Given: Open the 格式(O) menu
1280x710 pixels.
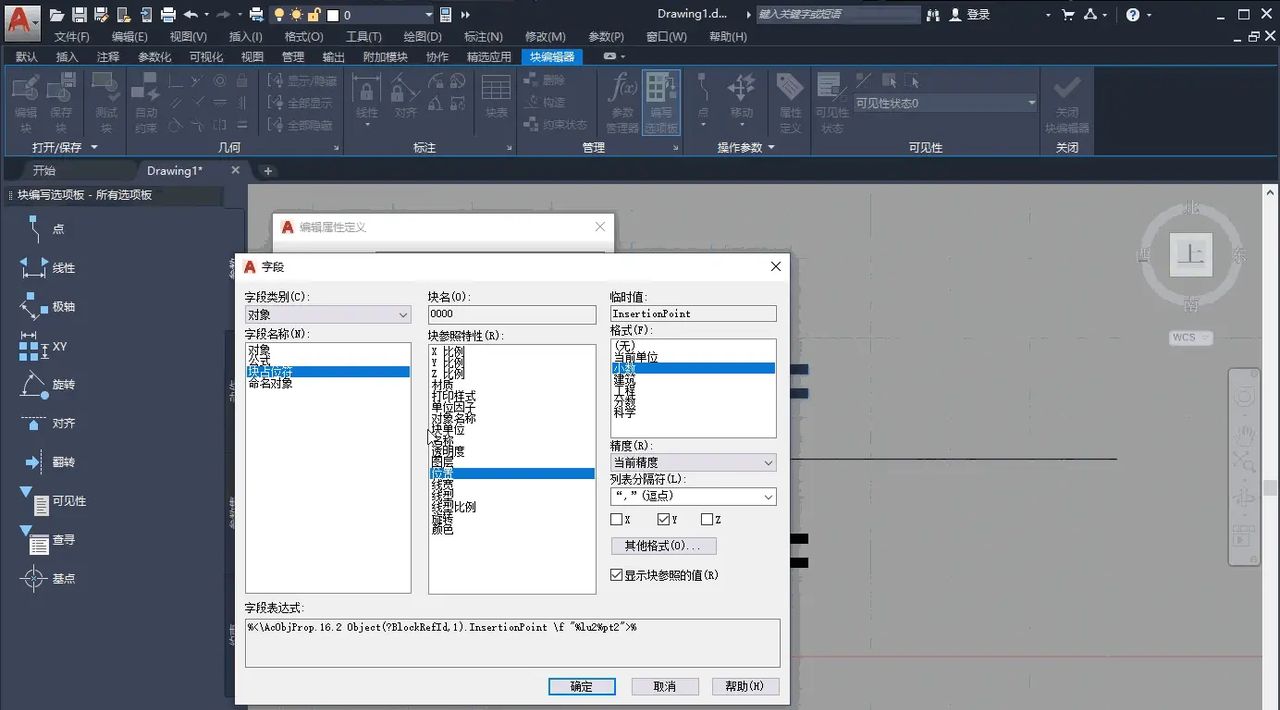Looking at the screenshot, I should point(303,36).
